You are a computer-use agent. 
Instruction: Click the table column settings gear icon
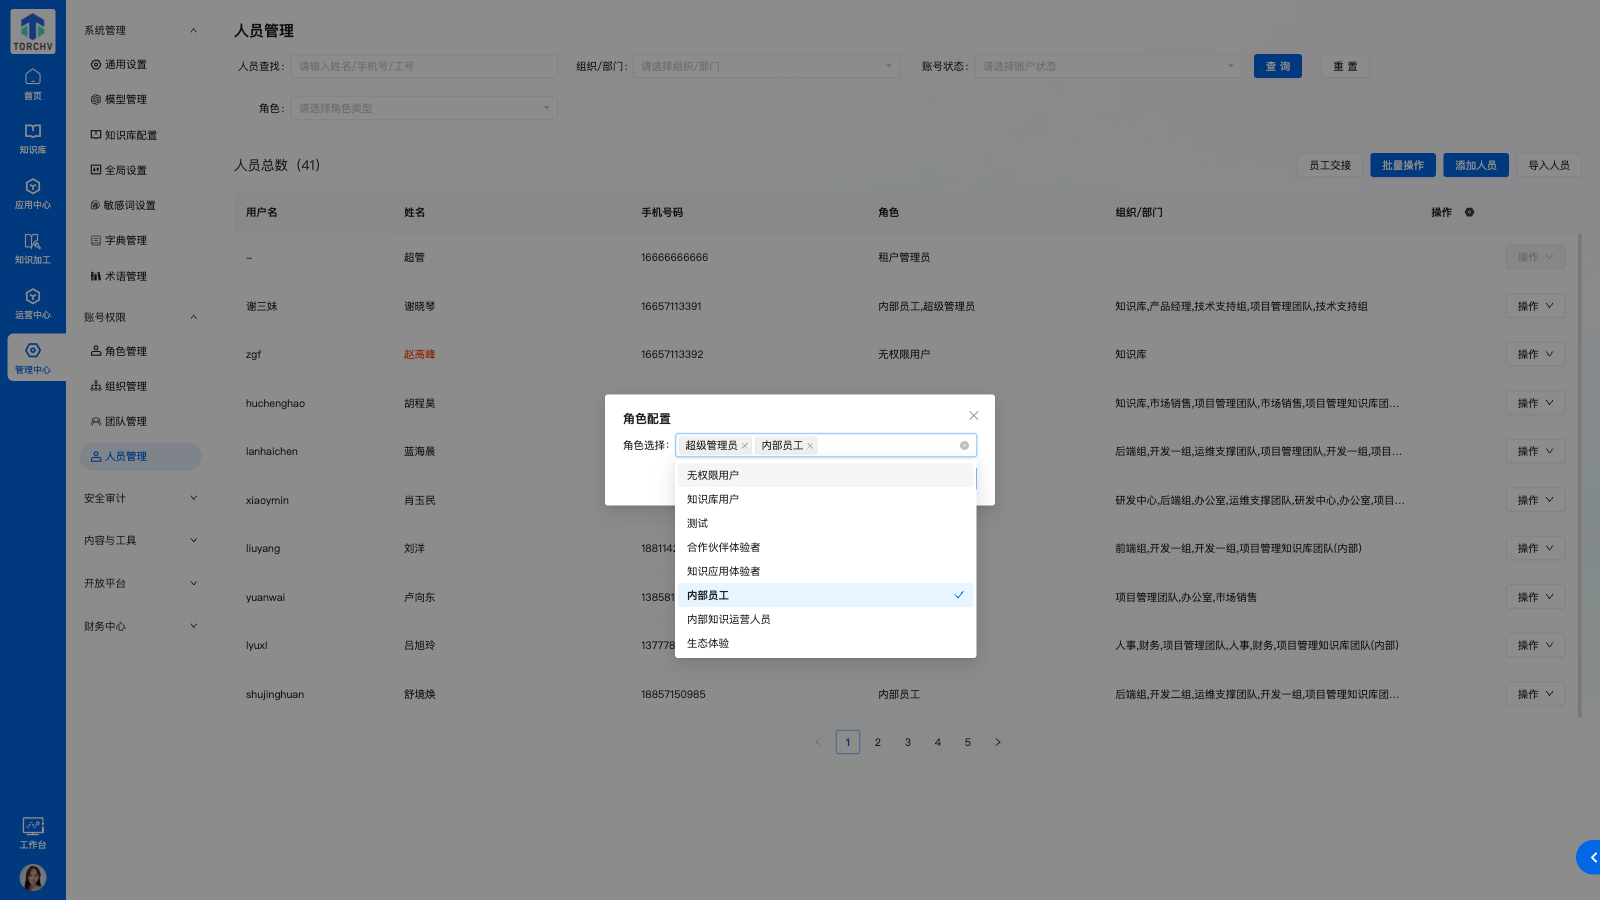click(1469, 212)
